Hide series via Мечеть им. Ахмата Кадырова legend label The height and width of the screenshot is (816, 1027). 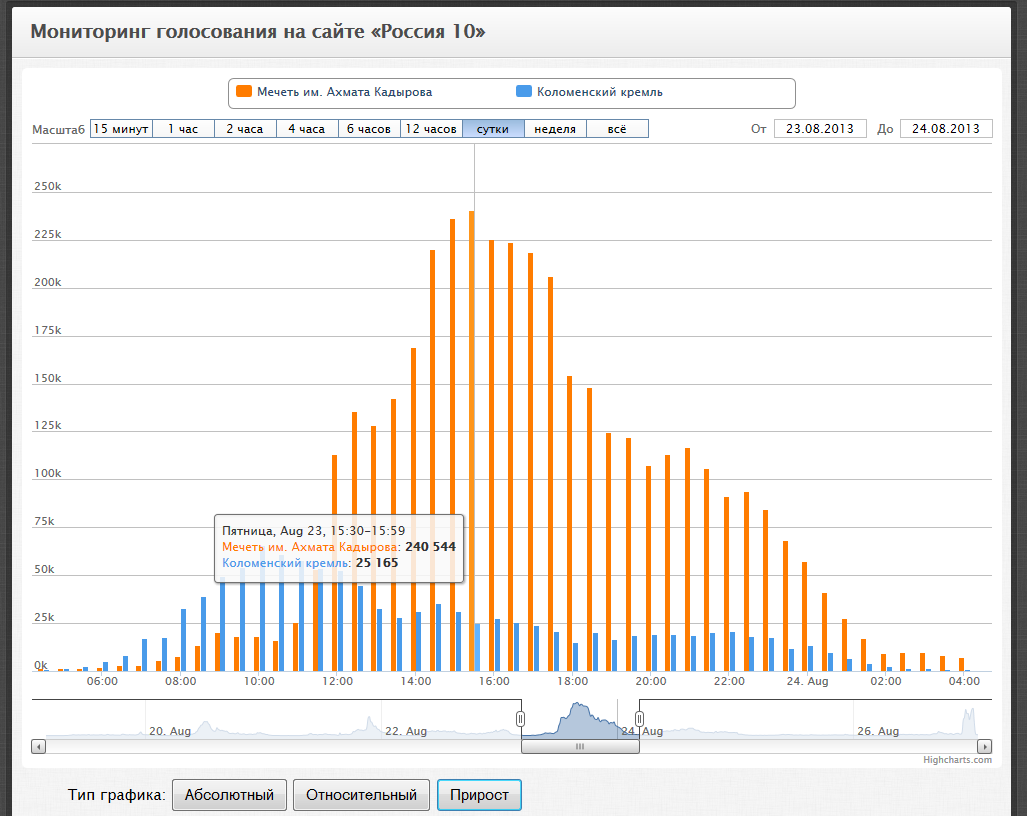(x=345, y=92)
